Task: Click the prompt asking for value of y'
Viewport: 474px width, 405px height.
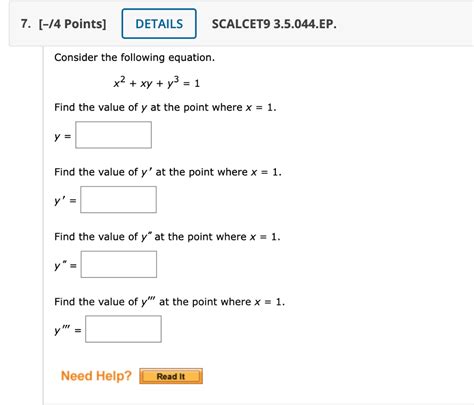Action: coord(168,172)
